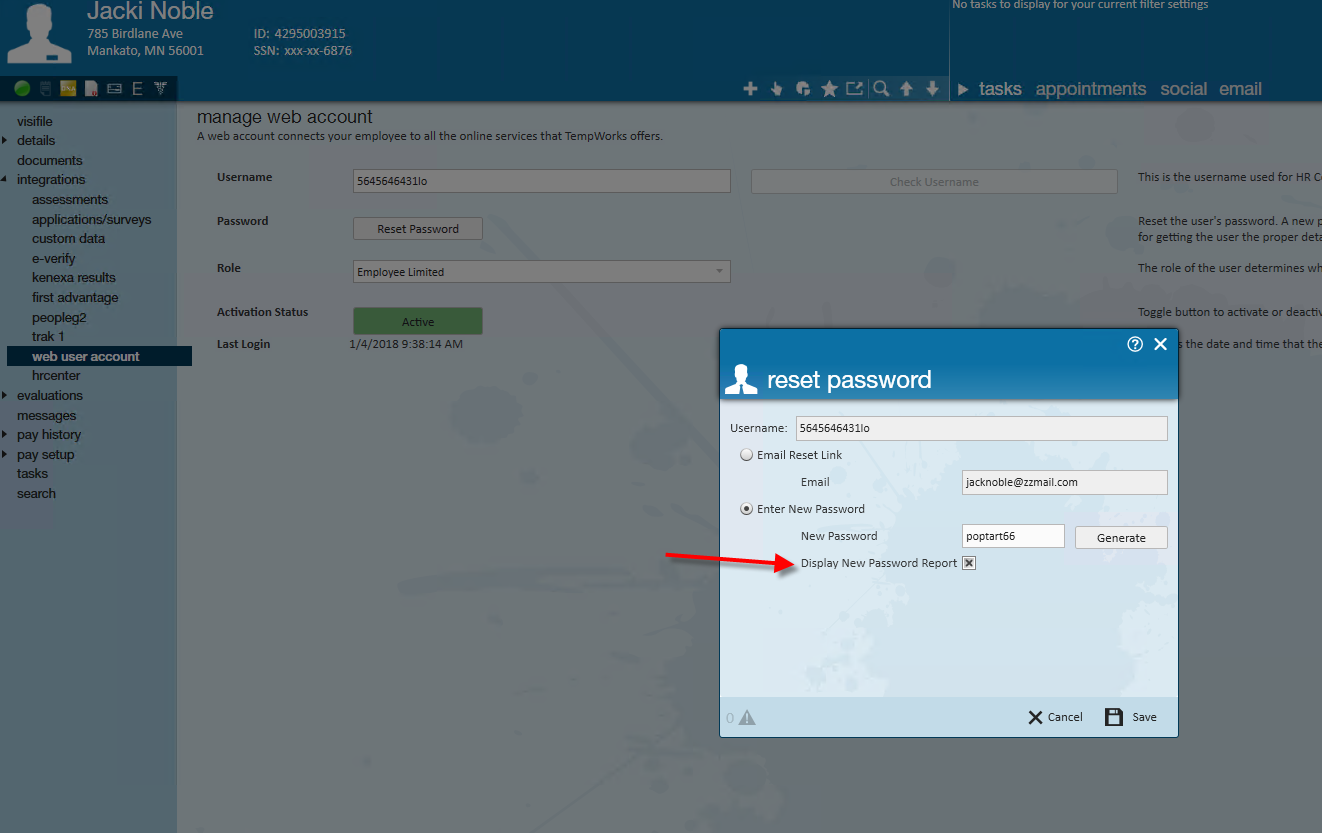Click the pop-out window icon

coord(854,88)
